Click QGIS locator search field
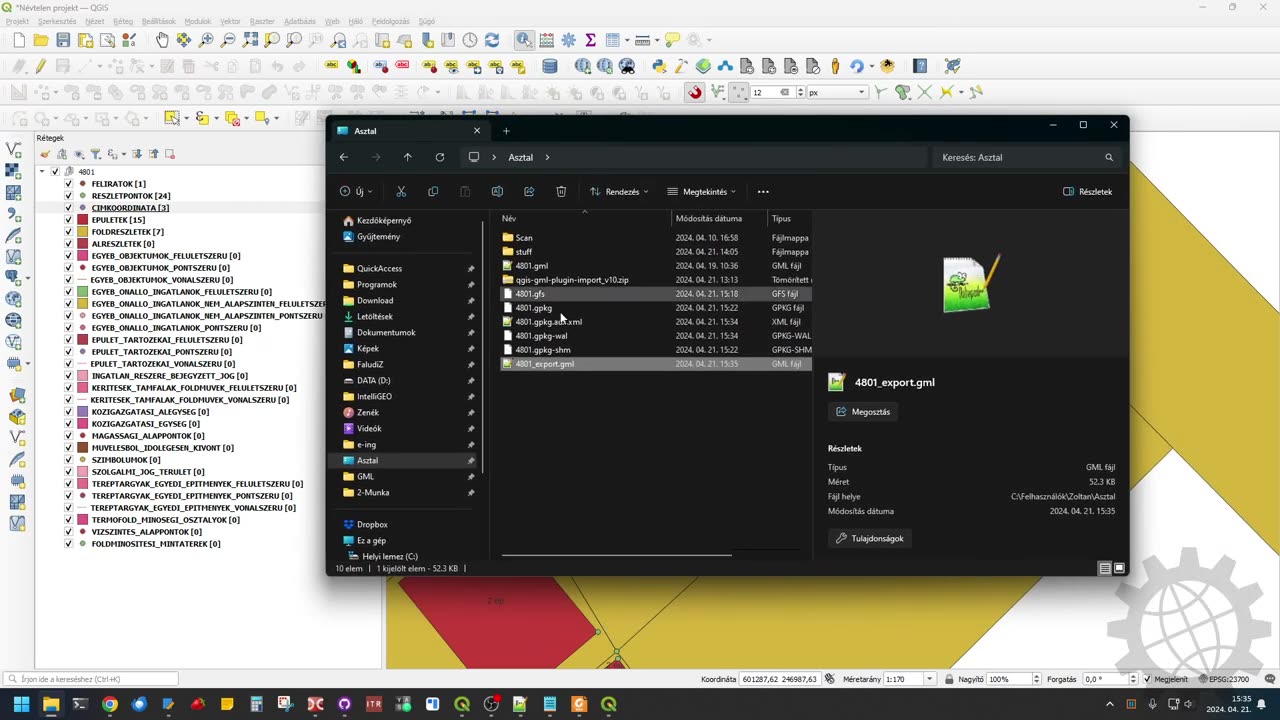1280x720 pixels. point(92,679)
